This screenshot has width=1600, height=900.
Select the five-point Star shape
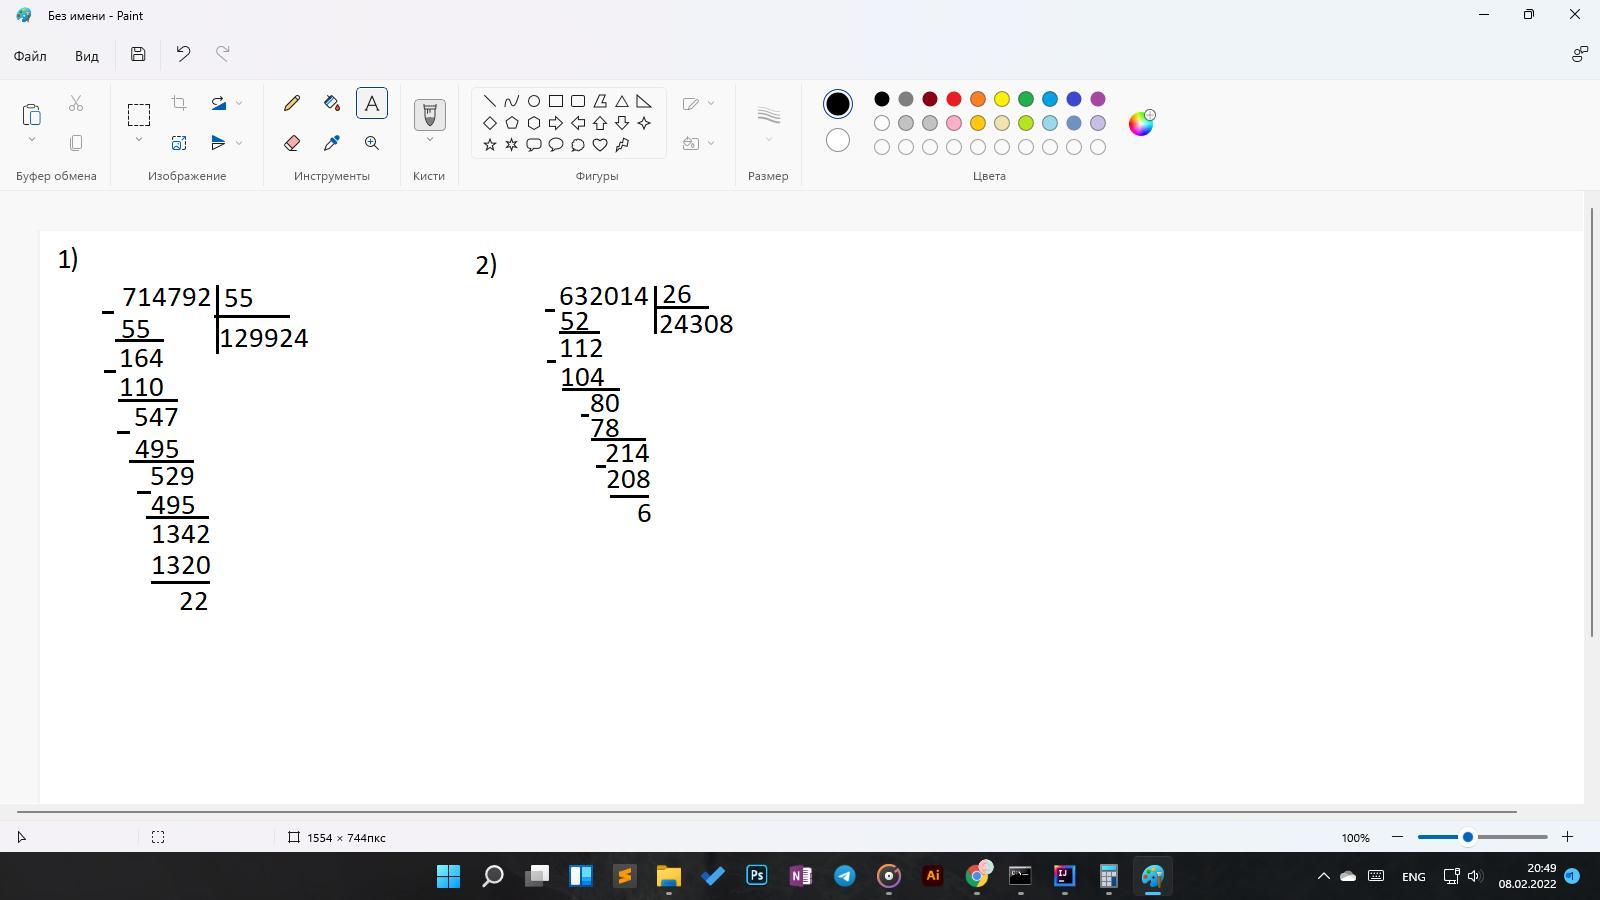(490, 145)
